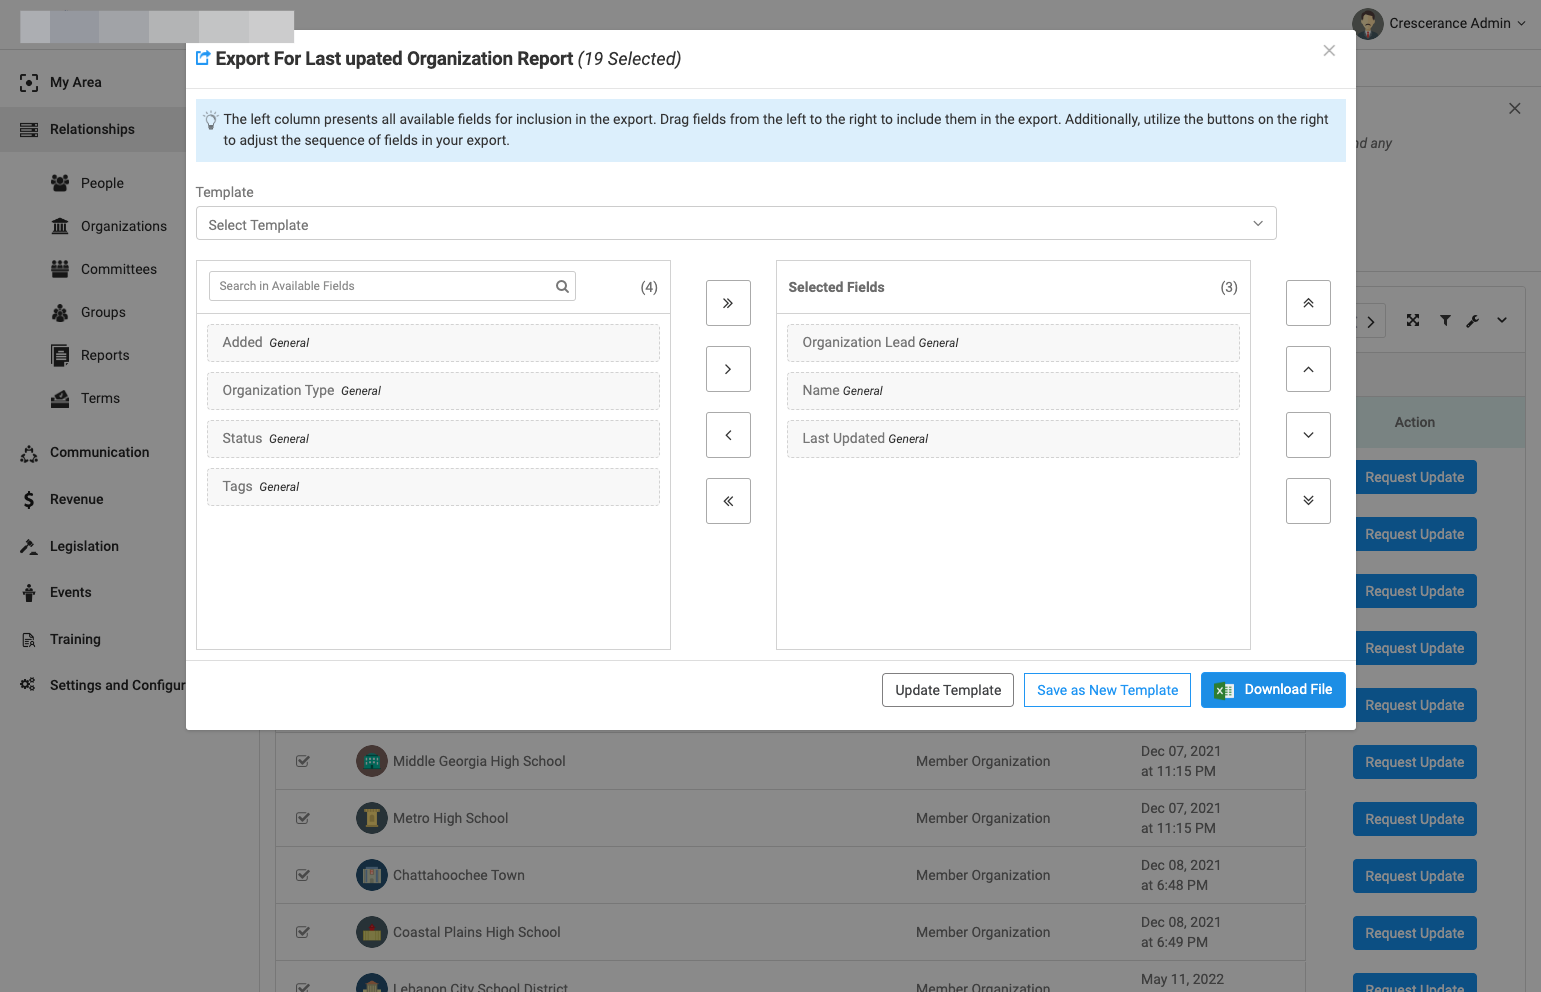Viewport: 1541px width, 992px height.
Task: Move field up one position
Action: [1308, 369]
